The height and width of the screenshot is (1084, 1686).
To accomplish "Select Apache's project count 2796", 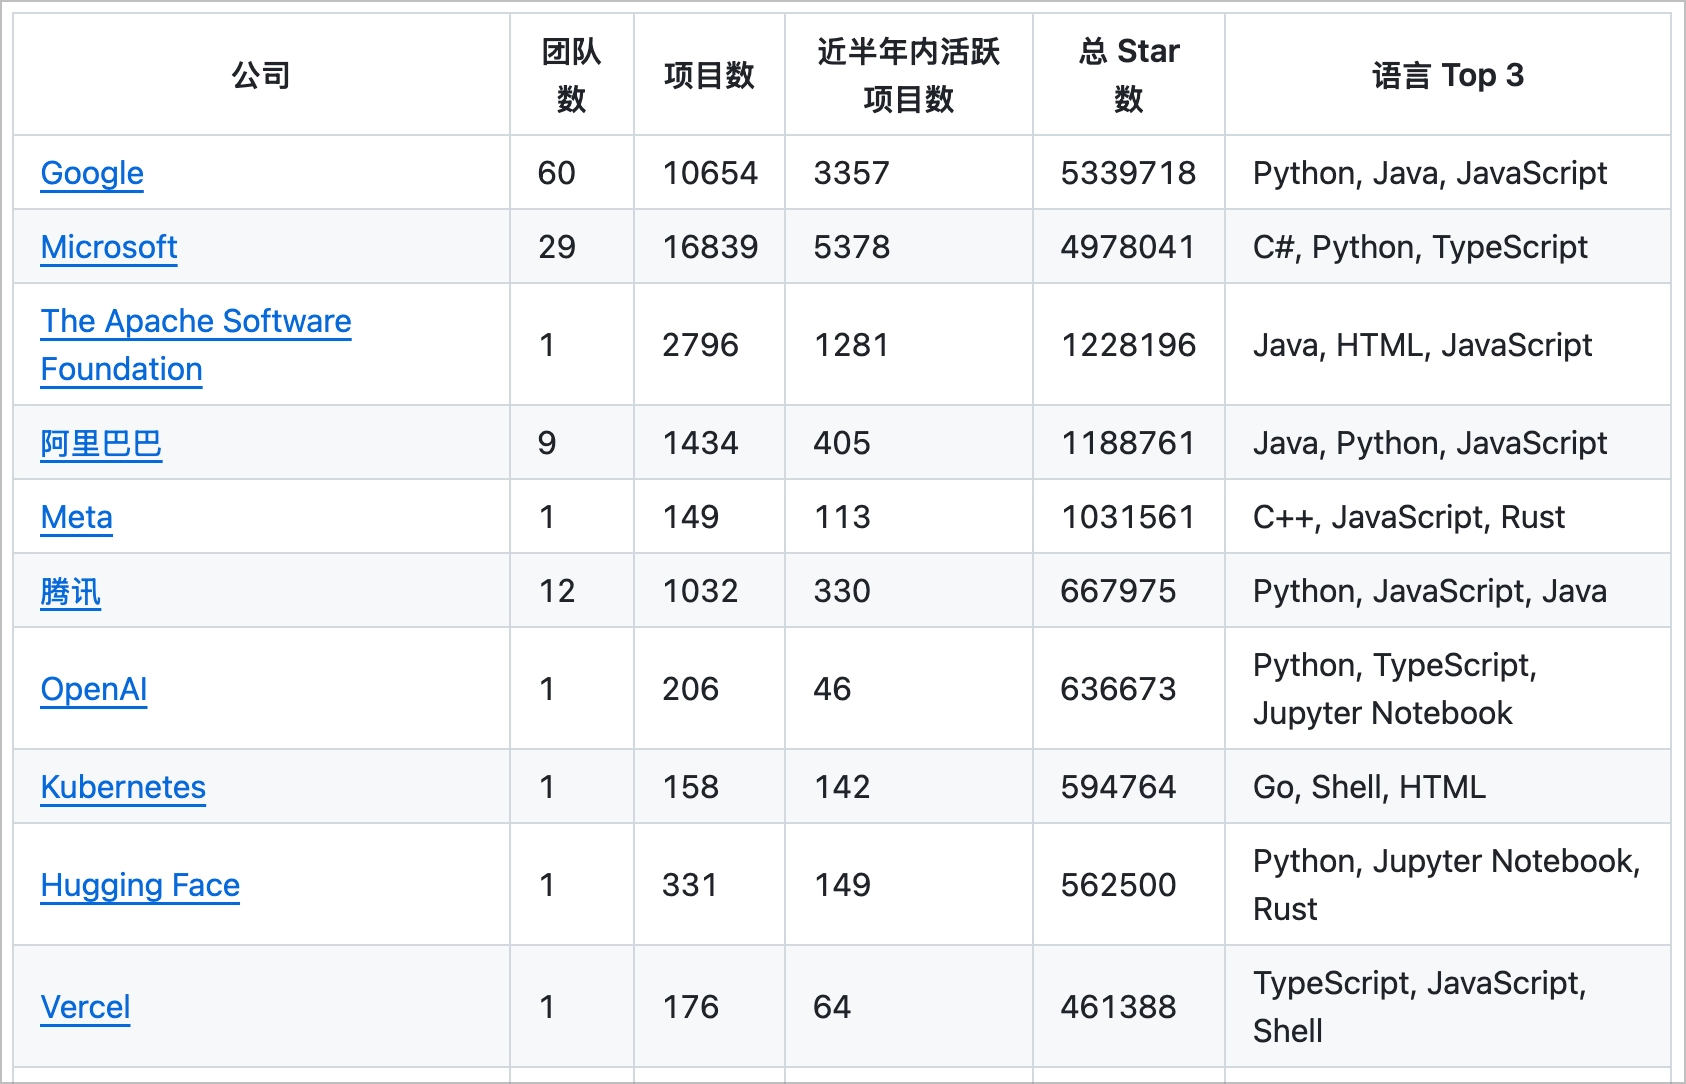I will click(700, 345).
